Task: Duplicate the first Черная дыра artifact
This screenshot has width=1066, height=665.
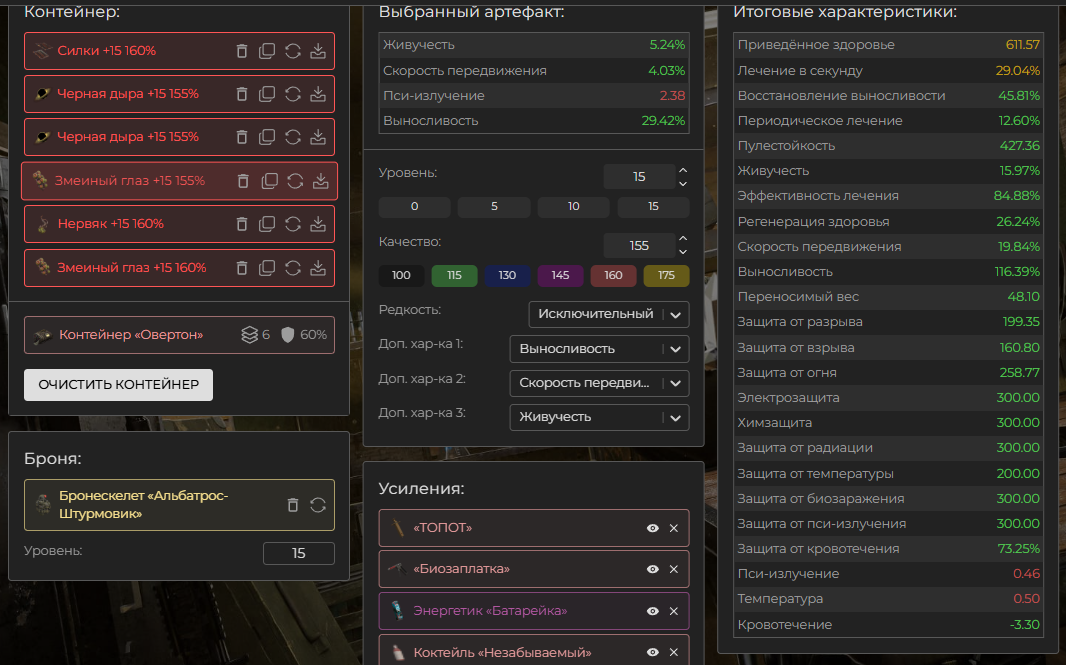Action: pos(267,94)
